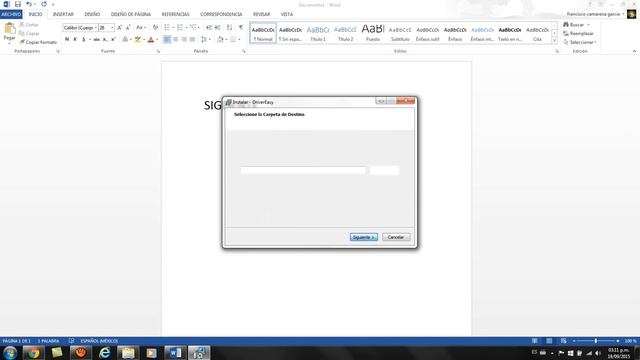
Task: Switch to the INSERTAR tab
Action: pyautogui.click(x=63, y=14)
